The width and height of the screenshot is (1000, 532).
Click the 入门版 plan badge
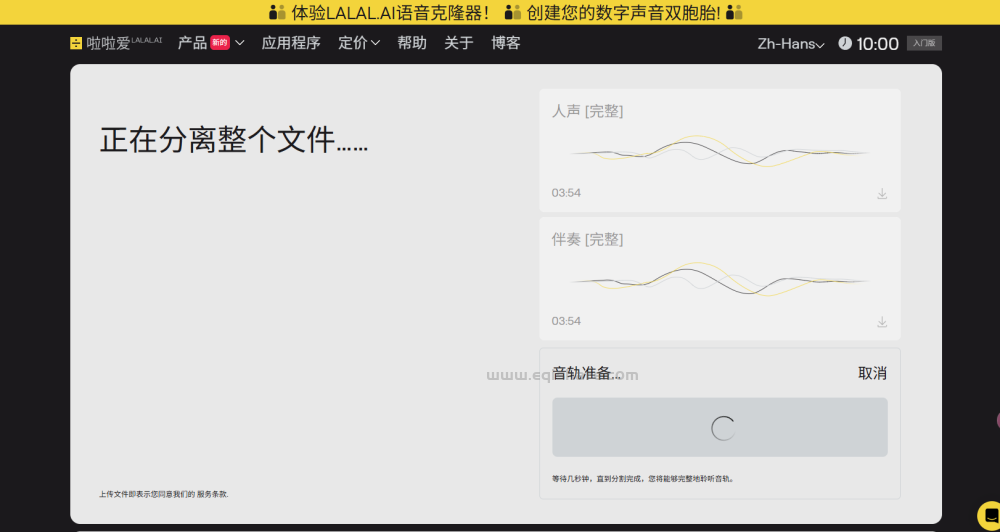(924, 43)
